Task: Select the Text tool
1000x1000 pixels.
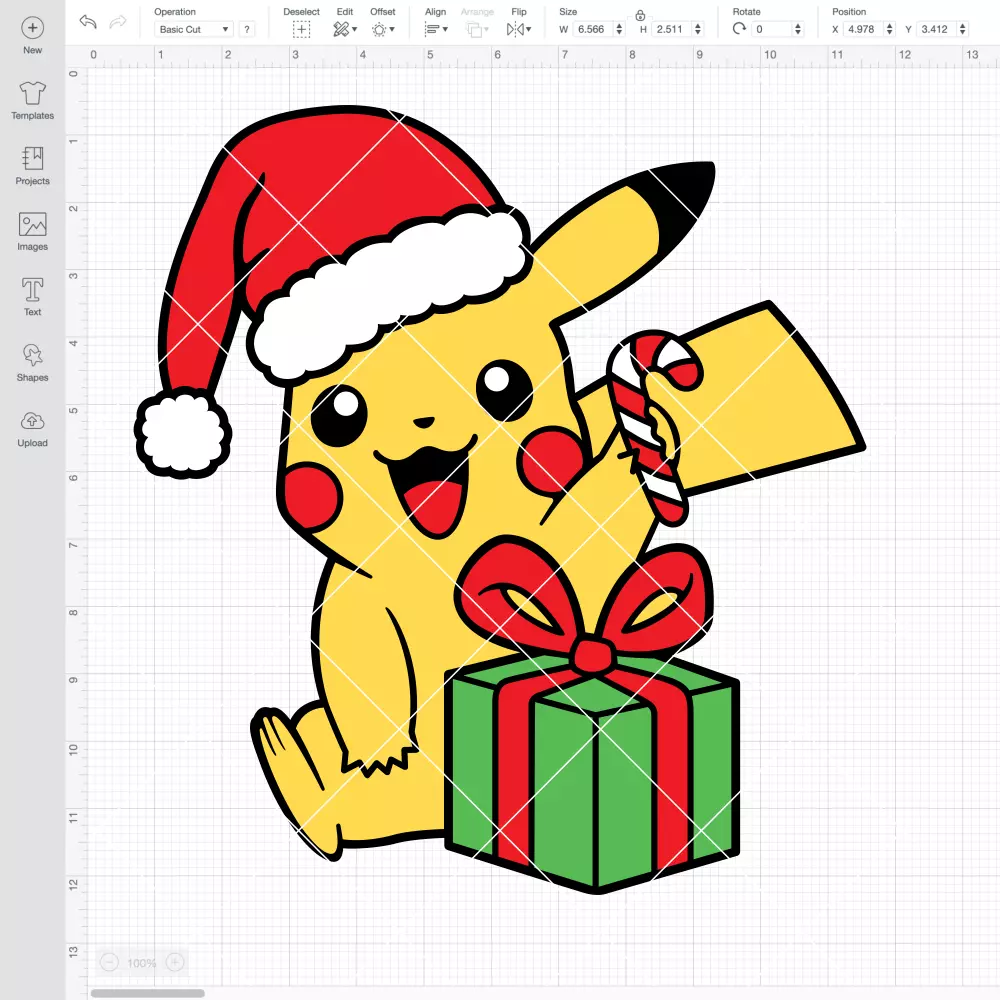Action: [33, 297]
